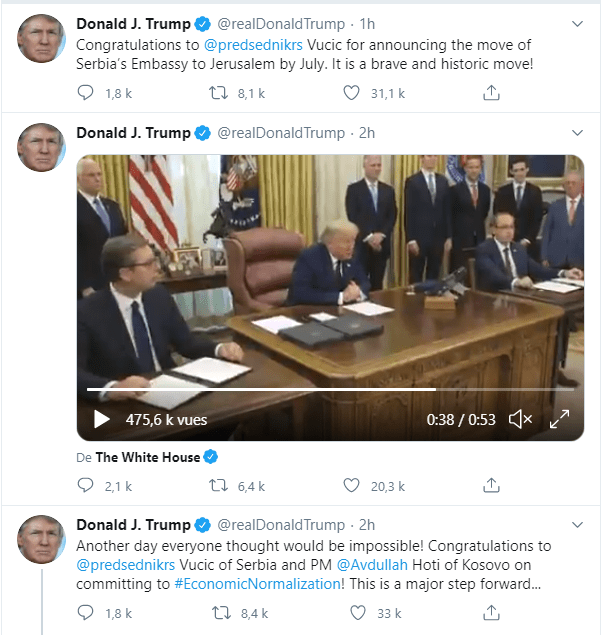
Task: Like the Economic Normalization tweet
Action: [x=358, y=613]
